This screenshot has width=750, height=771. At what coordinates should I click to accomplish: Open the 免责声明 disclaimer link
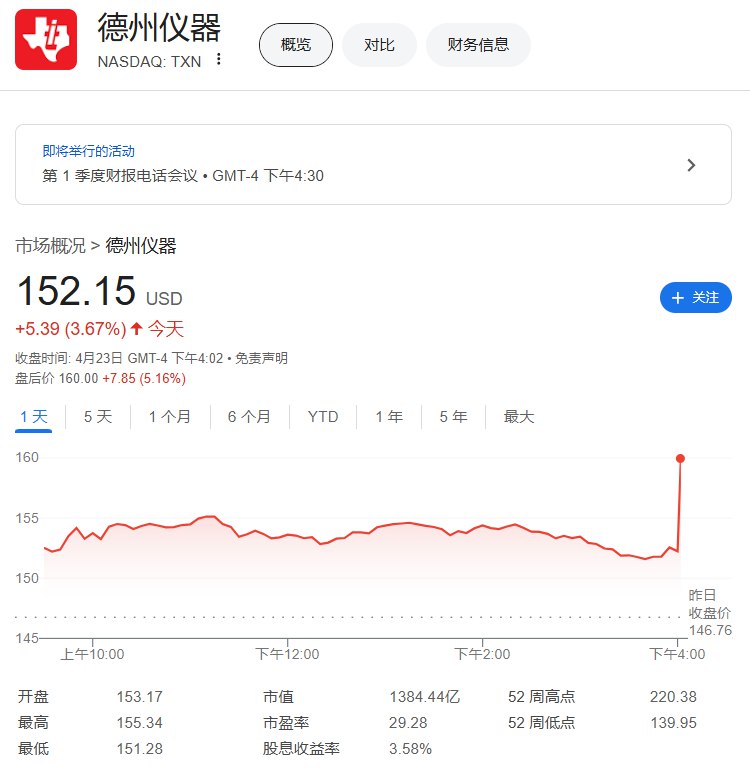[x=261, y=358]
